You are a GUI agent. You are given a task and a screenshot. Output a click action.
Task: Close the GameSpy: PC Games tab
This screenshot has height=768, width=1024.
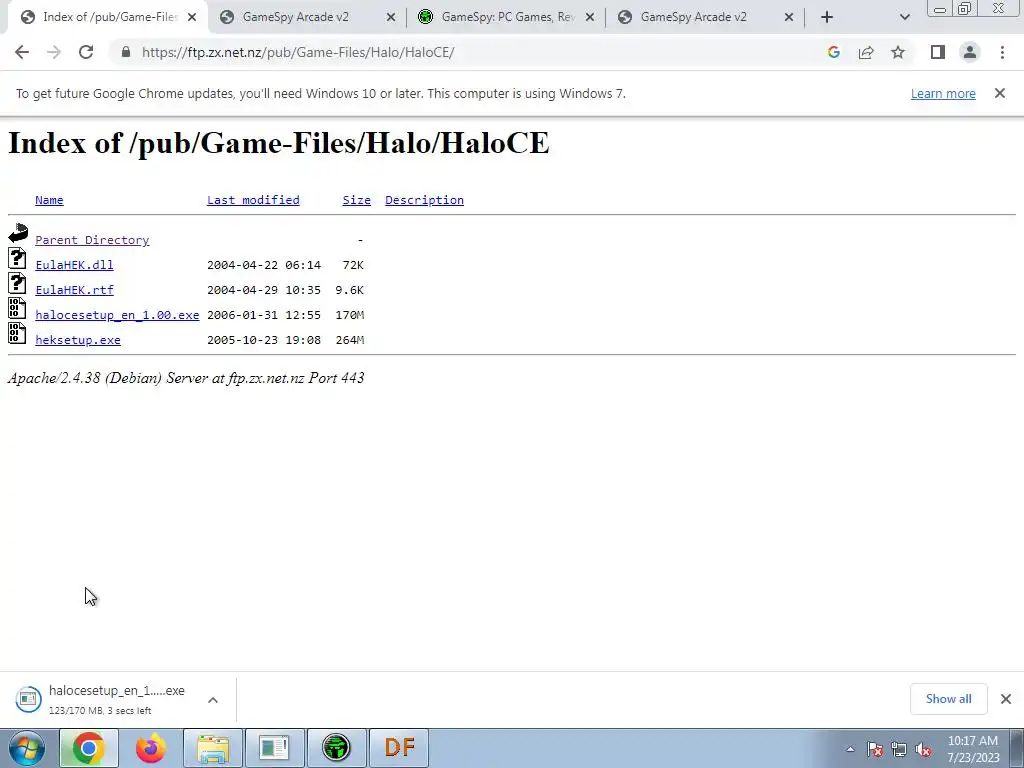590,17
